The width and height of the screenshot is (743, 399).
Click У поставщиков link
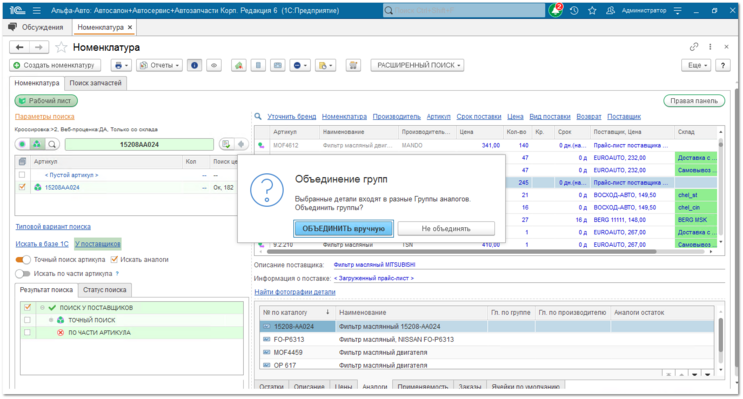point(98,244)
